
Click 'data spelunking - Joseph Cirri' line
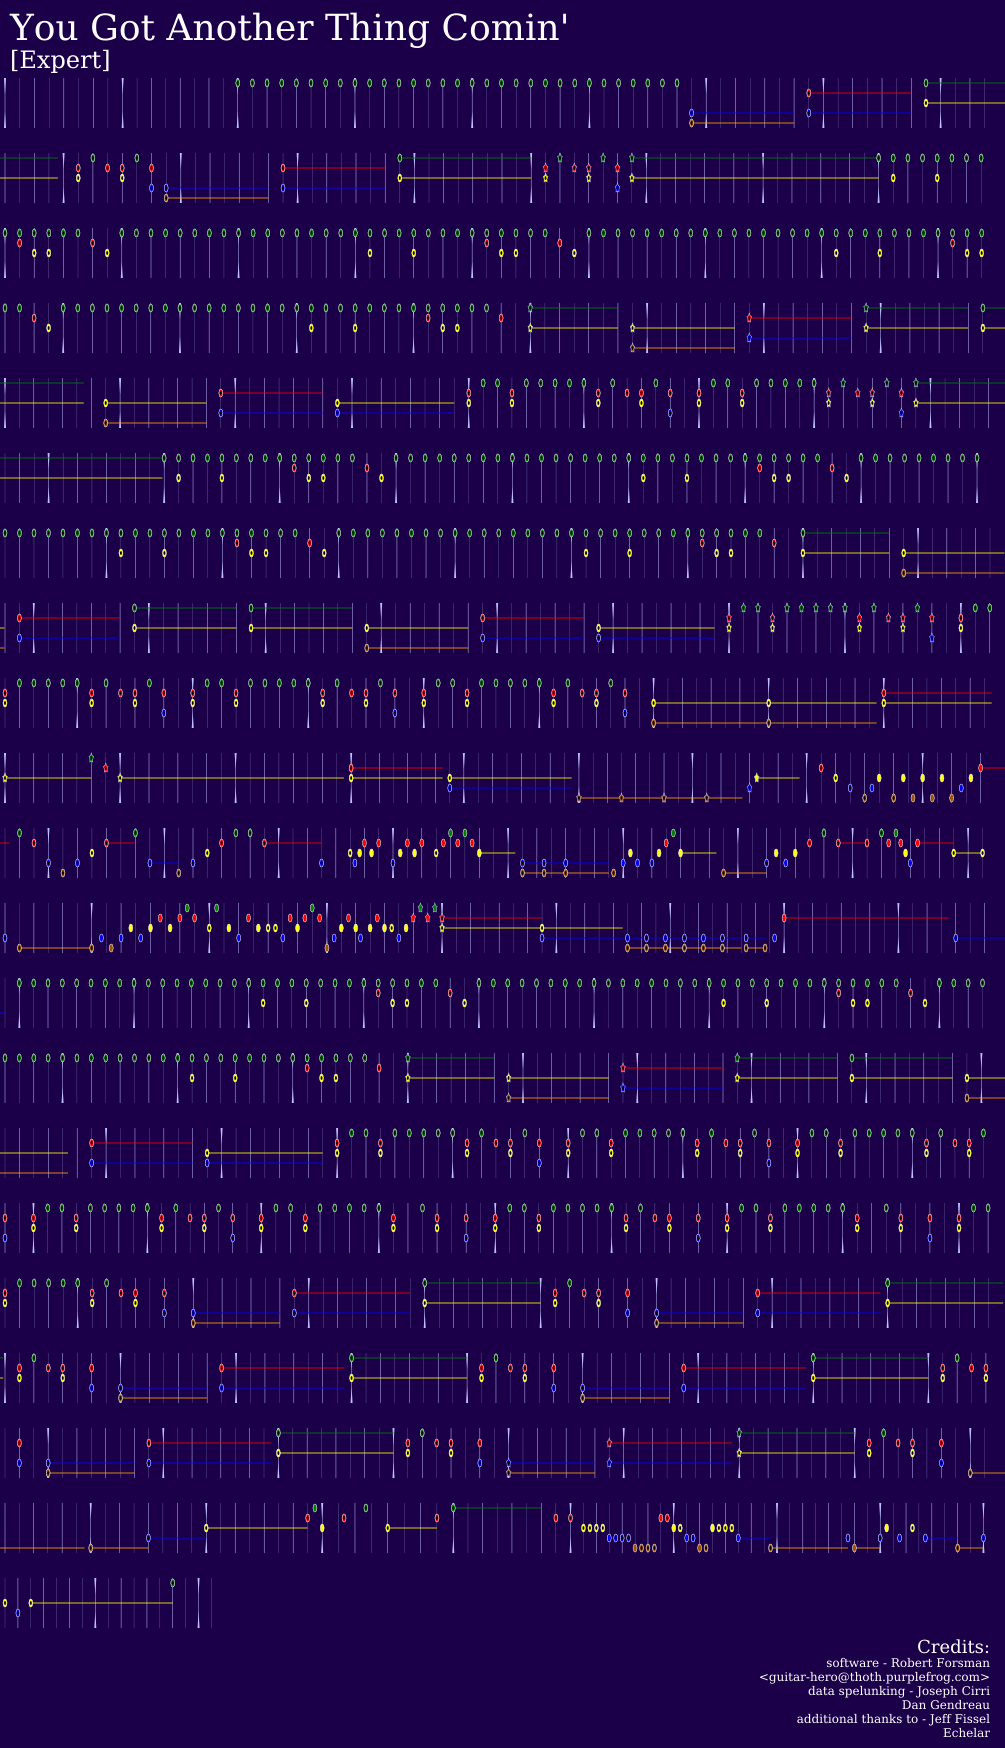click(x=899, y=1691)
